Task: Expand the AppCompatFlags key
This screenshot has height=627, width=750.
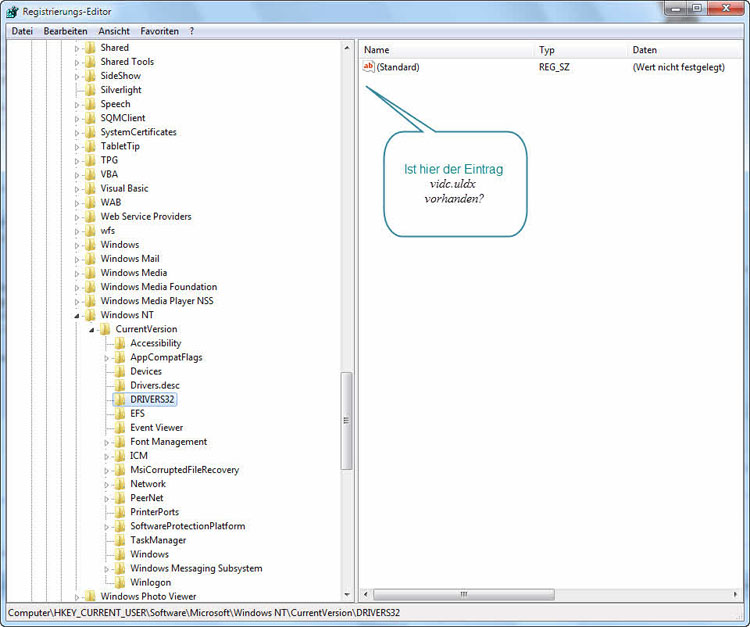Action: pos(106,357)
